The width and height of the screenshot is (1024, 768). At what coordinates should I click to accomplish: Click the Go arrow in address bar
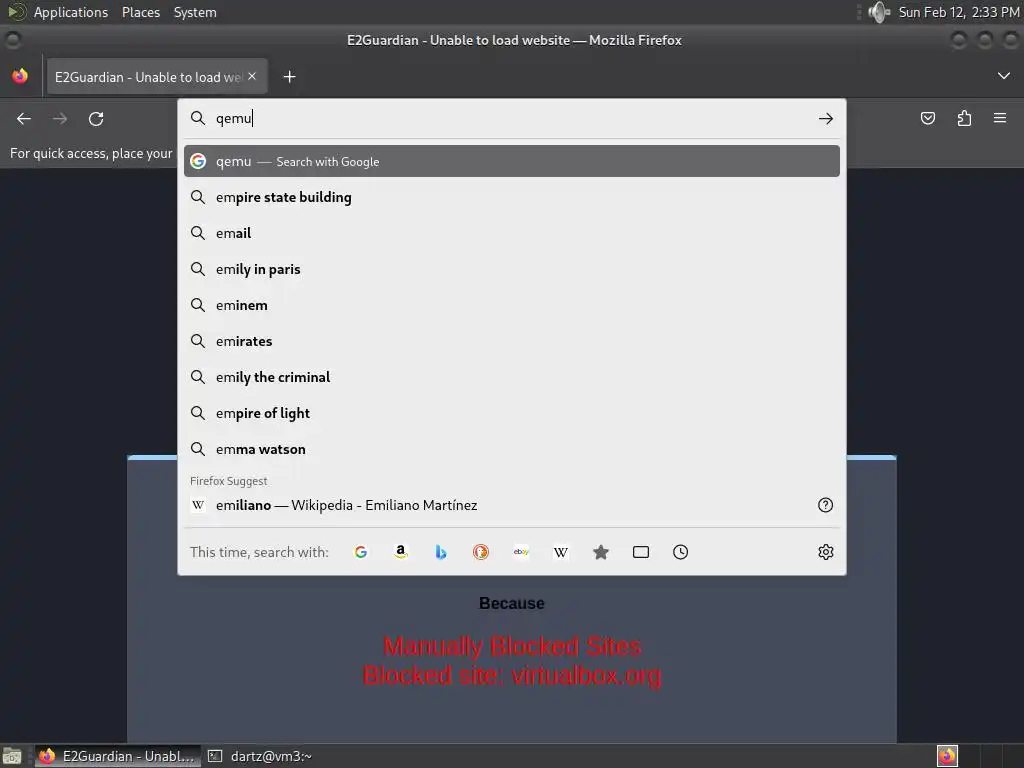coord(825,118)
